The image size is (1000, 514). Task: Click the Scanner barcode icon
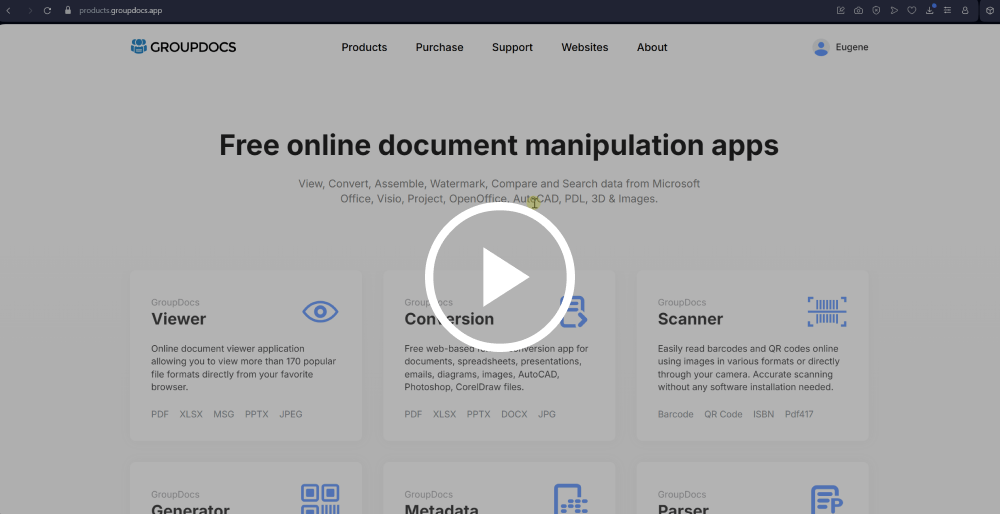coord(827,312)
